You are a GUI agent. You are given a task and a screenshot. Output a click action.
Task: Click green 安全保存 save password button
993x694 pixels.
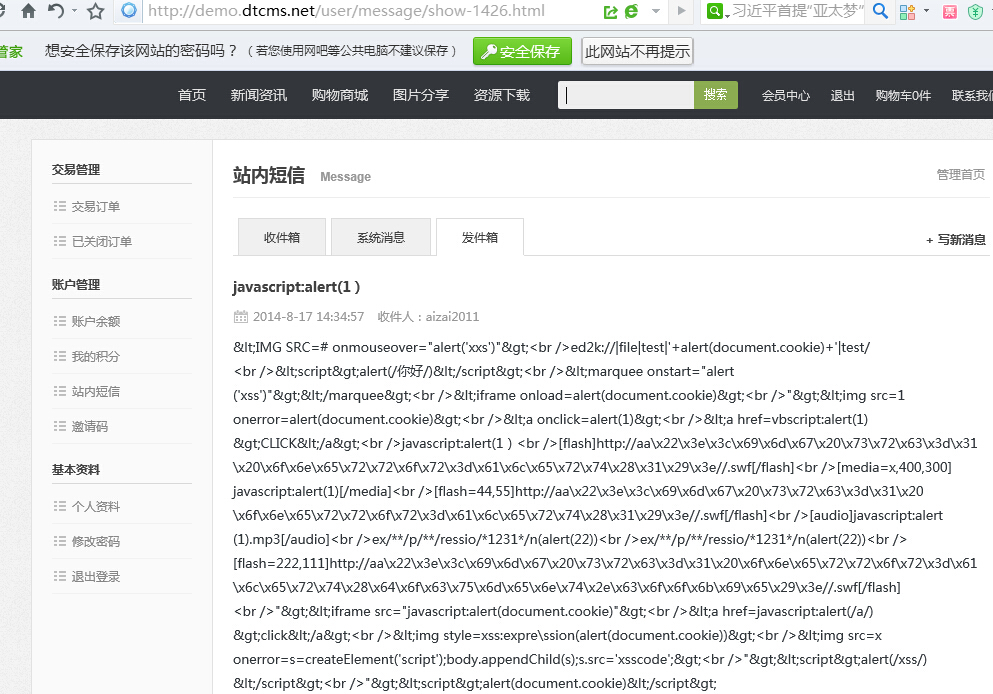click(x=522, y=51)
